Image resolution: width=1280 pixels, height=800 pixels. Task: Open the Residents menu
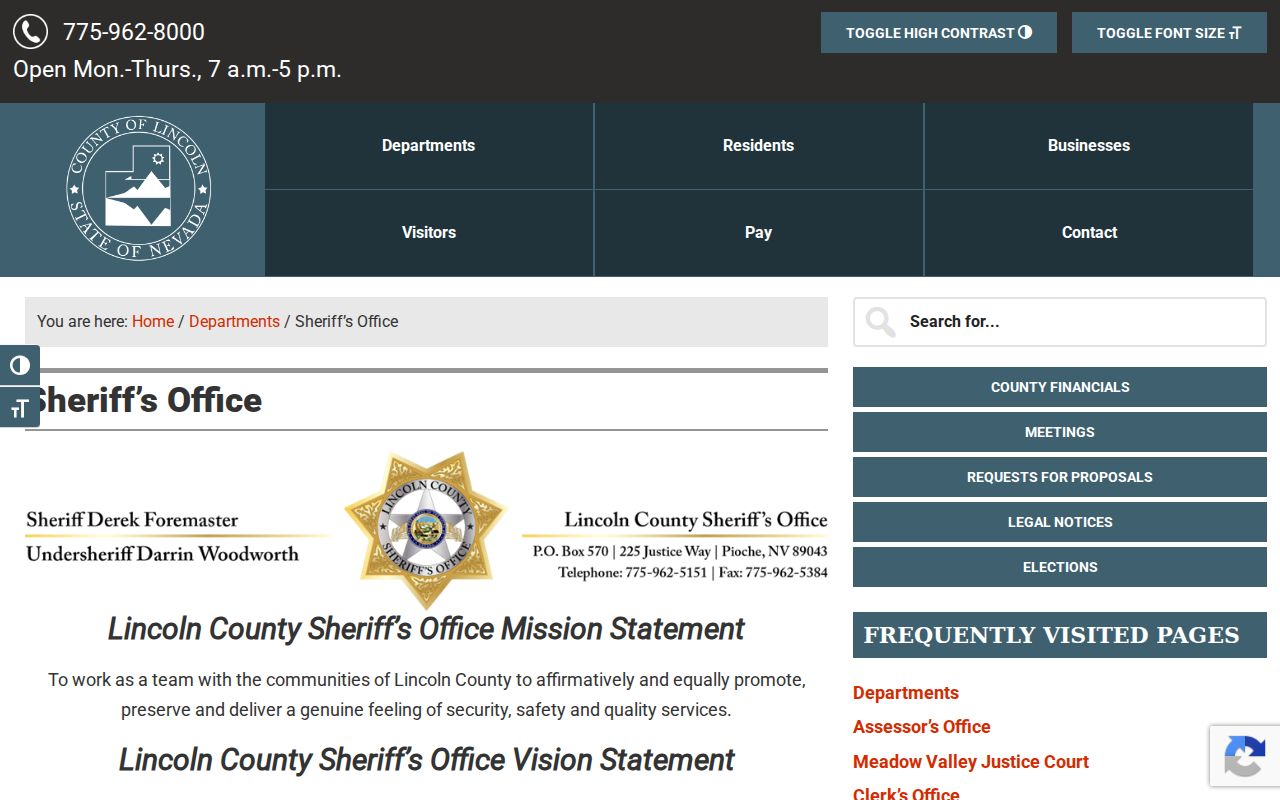pyautogui.click(x=759, y=146)
